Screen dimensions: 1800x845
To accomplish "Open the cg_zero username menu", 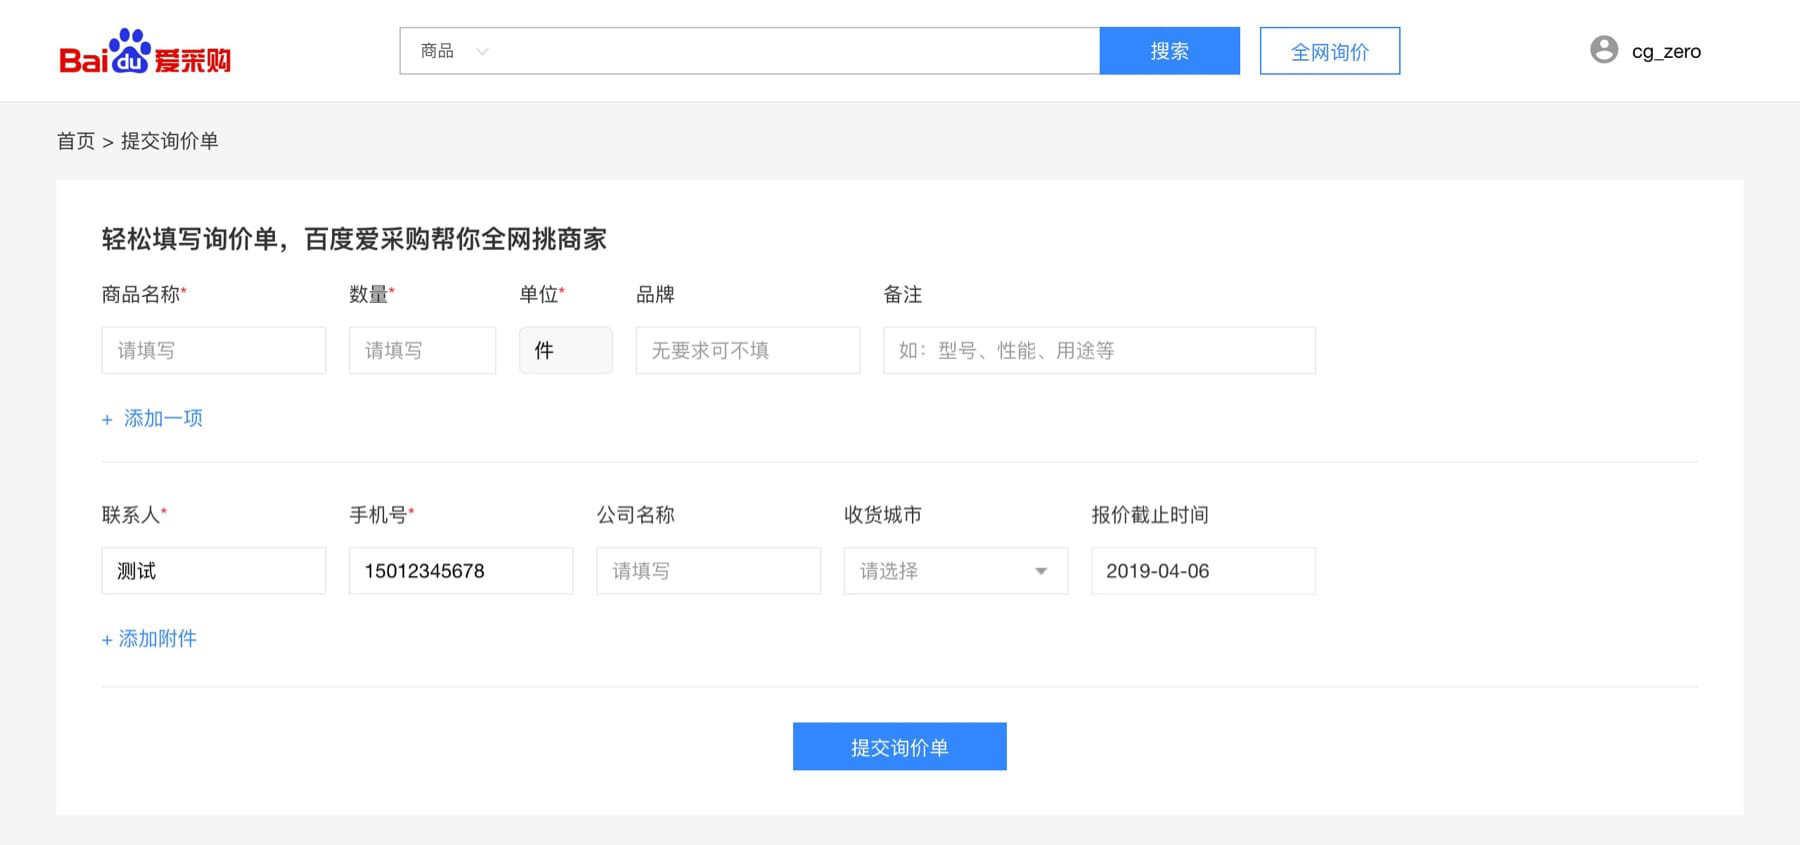I will click(x=1665, y=52).
